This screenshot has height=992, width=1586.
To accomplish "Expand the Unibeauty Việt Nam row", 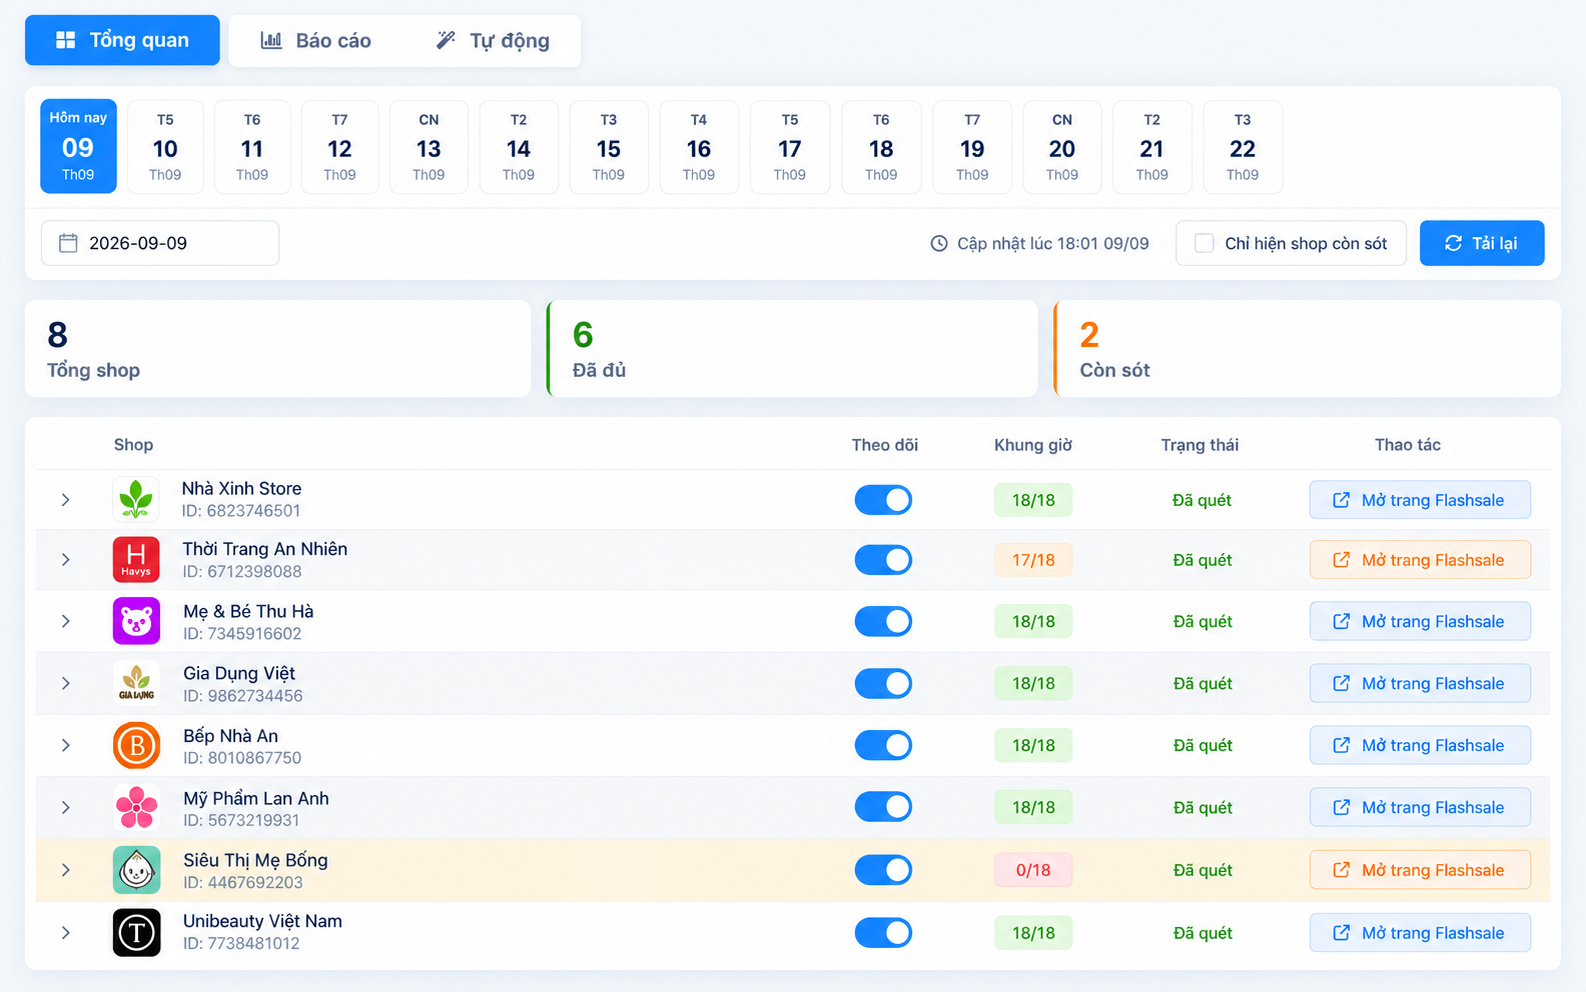I will (65, 933).
